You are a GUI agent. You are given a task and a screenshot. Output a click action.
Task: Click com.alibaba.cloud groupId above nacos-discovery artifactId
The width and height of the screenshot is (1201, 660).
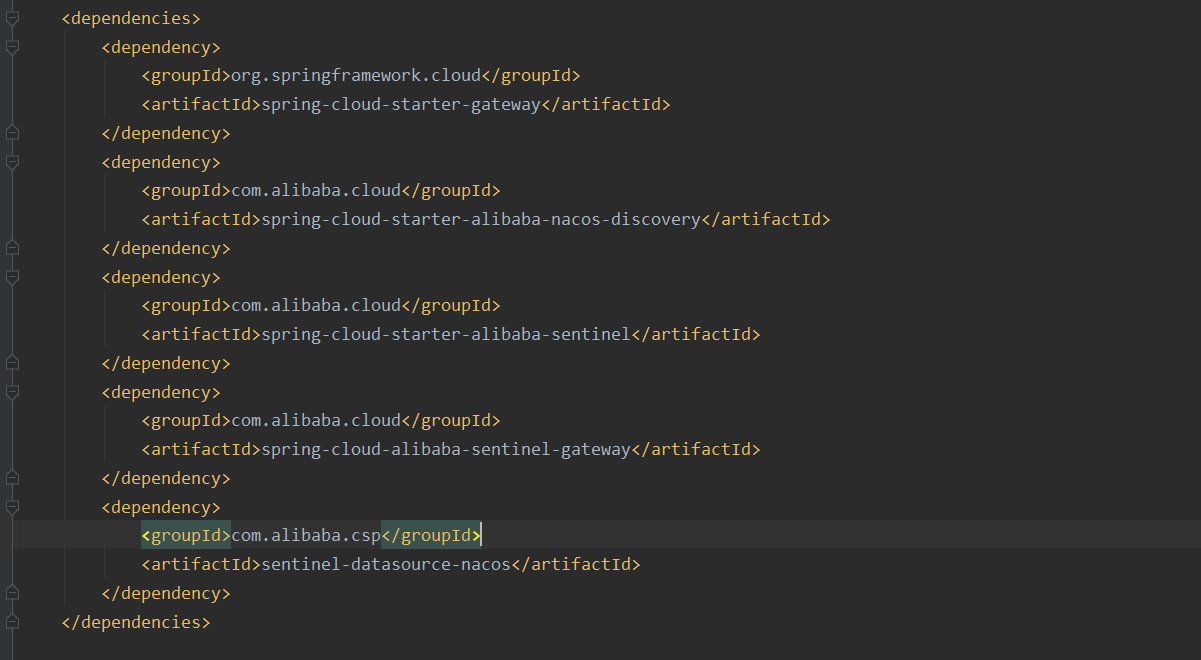tap(316, 190)
